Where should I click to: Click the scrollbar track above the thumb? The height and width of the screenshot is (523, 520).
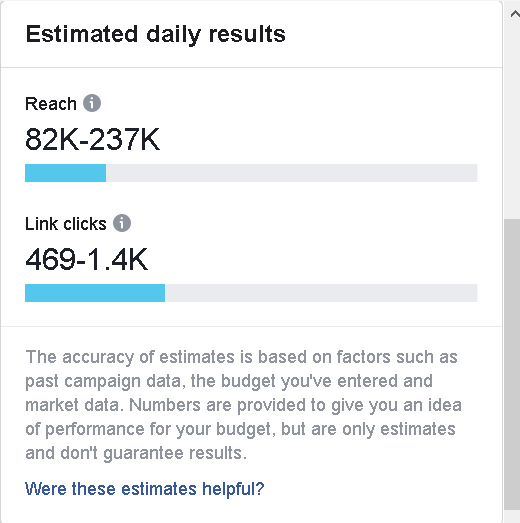coord(512,120)
